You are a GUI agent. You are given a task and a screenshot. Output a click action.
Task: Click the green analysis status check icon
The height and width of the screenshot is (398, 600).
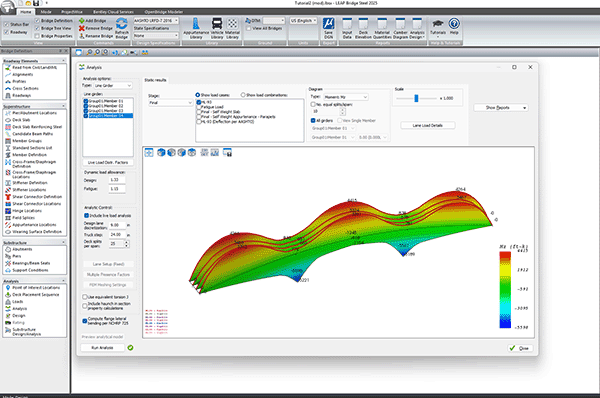130,347
